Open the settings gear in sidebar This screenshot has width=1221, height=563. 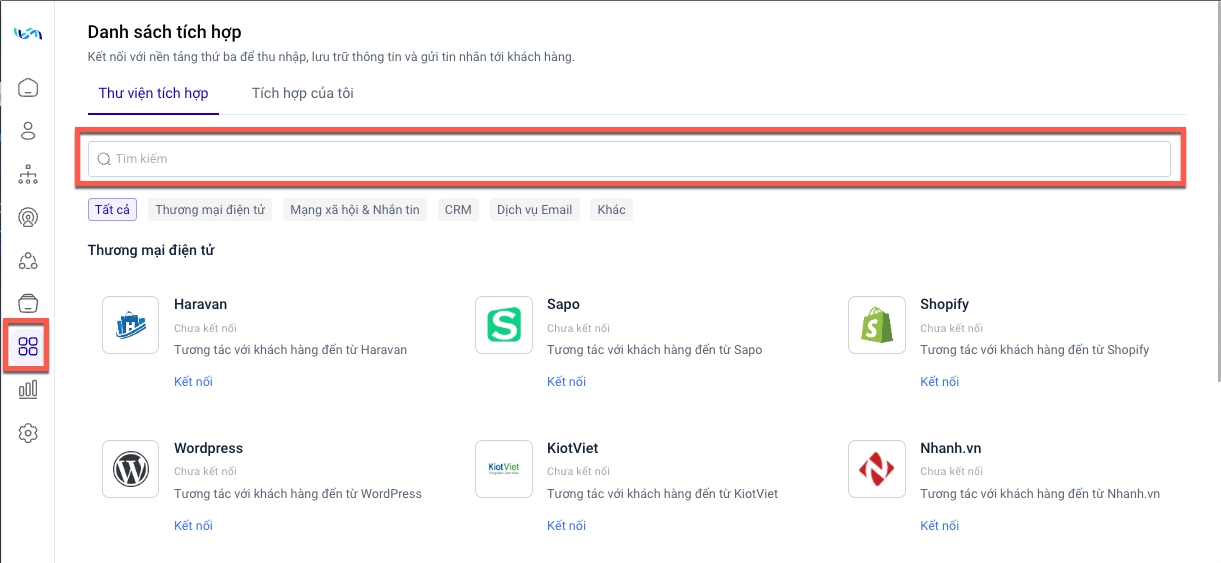coord(28,433)
